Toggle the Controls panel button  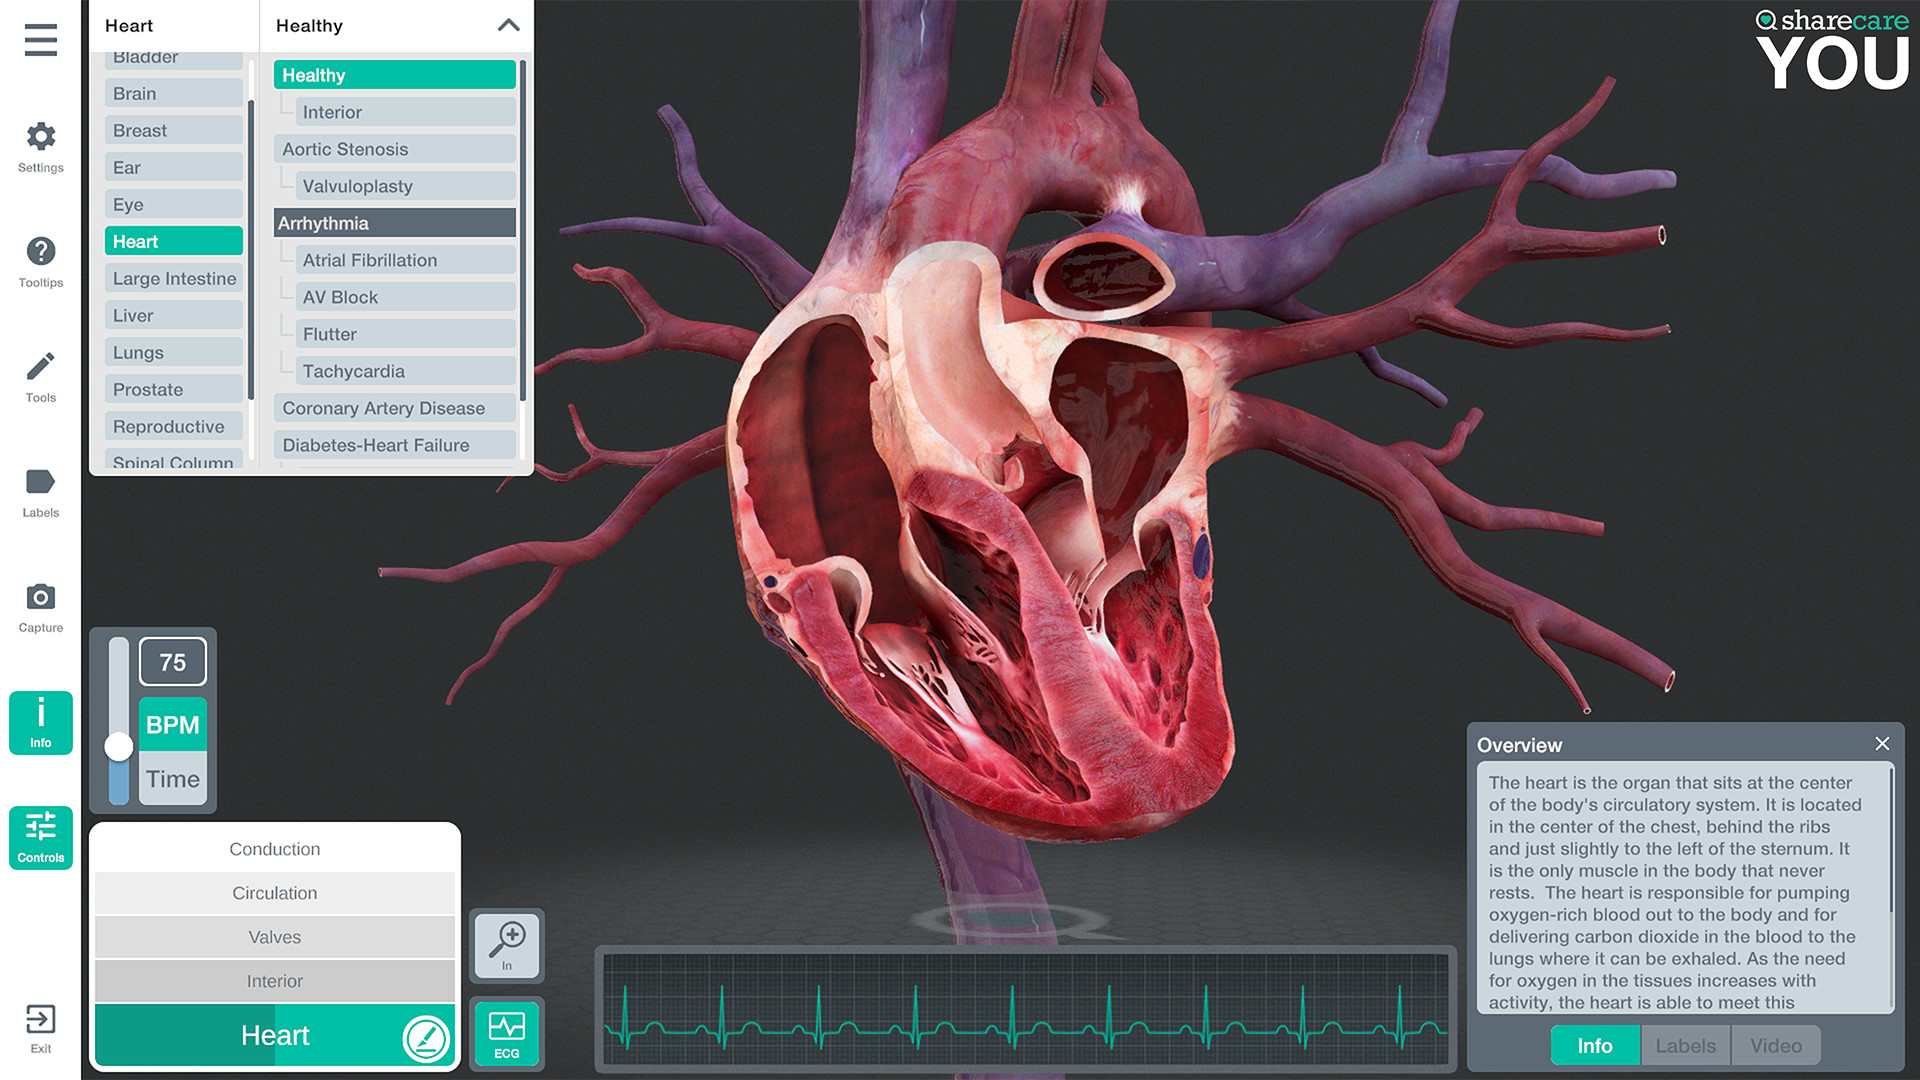coord(40,837)
